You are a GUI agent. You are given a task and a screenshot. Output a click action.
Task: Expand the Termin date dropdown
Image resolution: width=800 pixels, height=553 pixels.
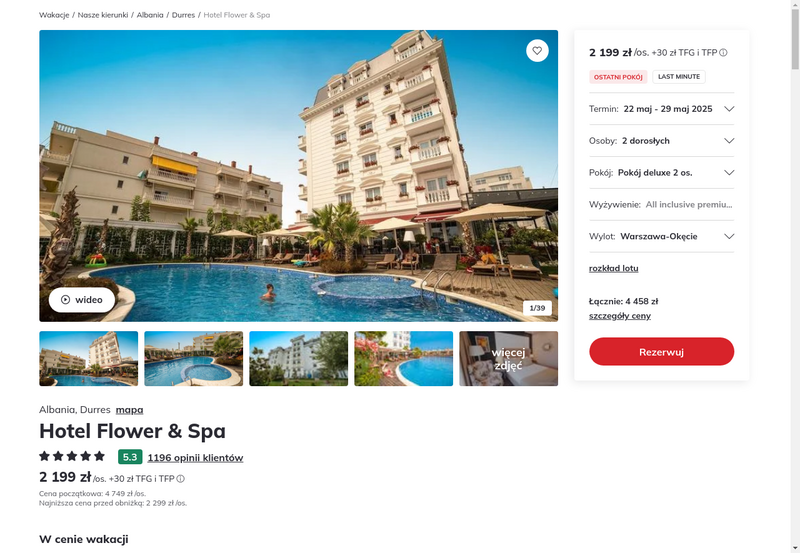coord(661,109)
